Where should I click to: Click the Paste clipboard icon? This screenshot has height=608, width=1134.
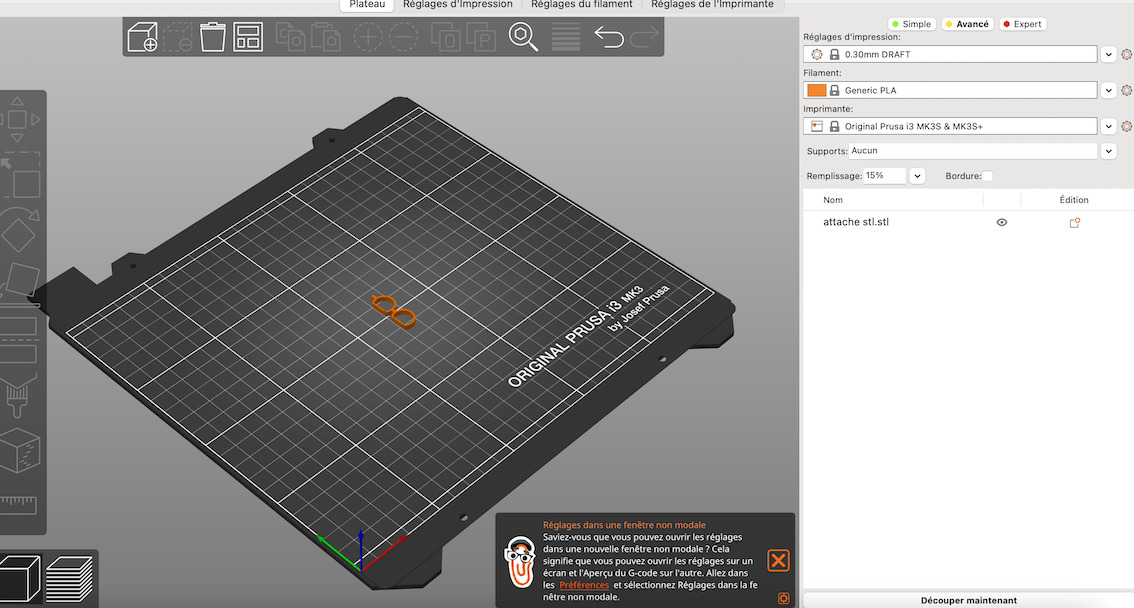pyautogui.click(x=325, y=37)
